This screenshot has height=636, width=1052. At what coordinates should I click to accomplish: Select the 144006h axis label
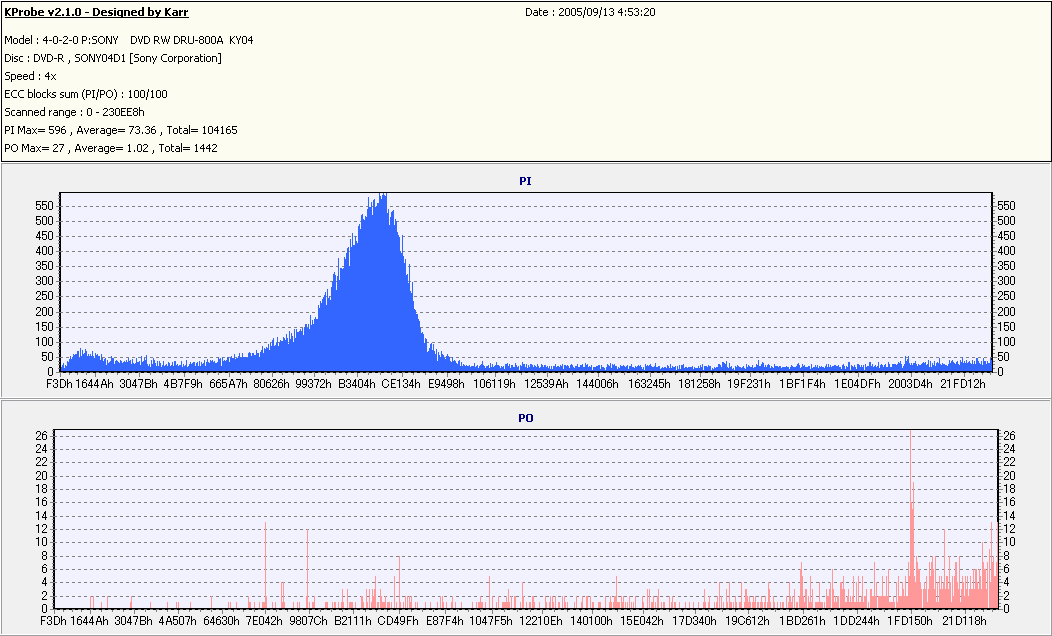point(597,384)
